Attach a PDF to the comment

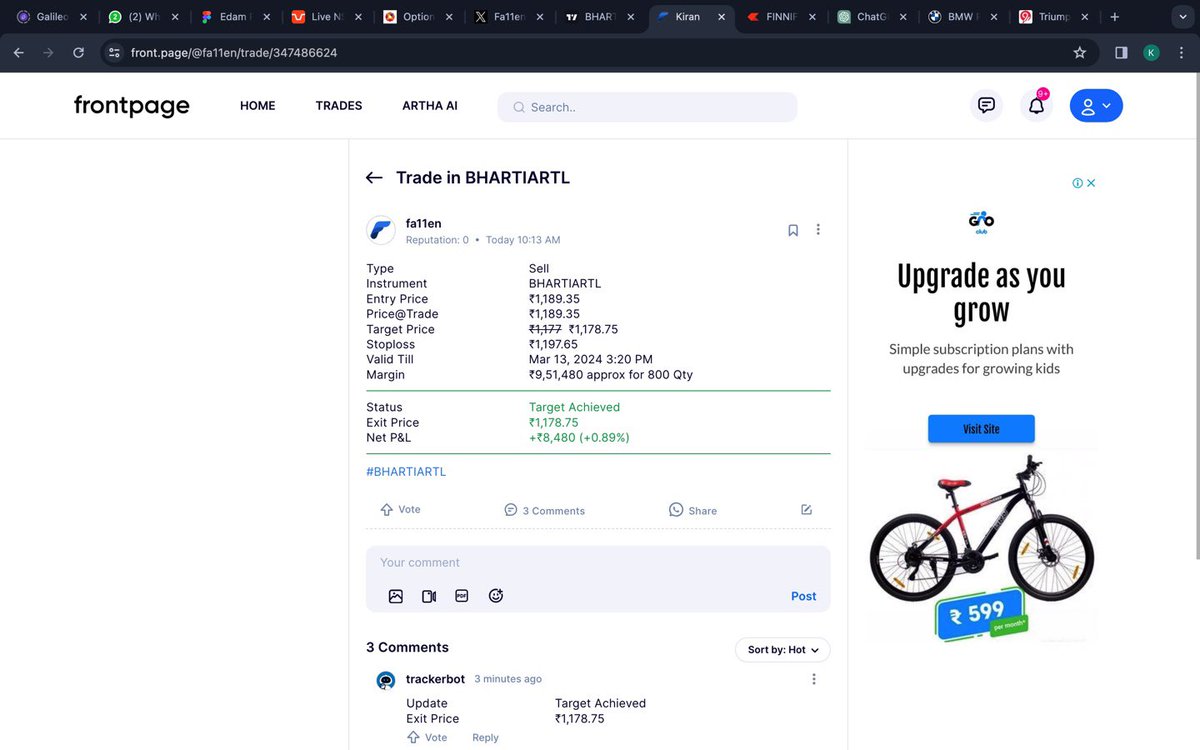tap(462, 596)
